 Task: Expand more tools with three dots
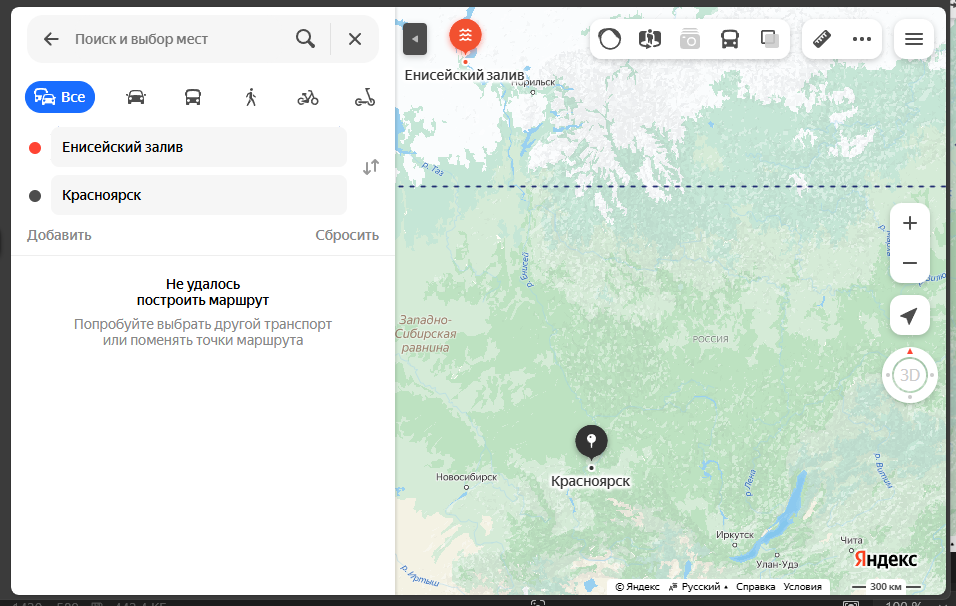(862, 39)
